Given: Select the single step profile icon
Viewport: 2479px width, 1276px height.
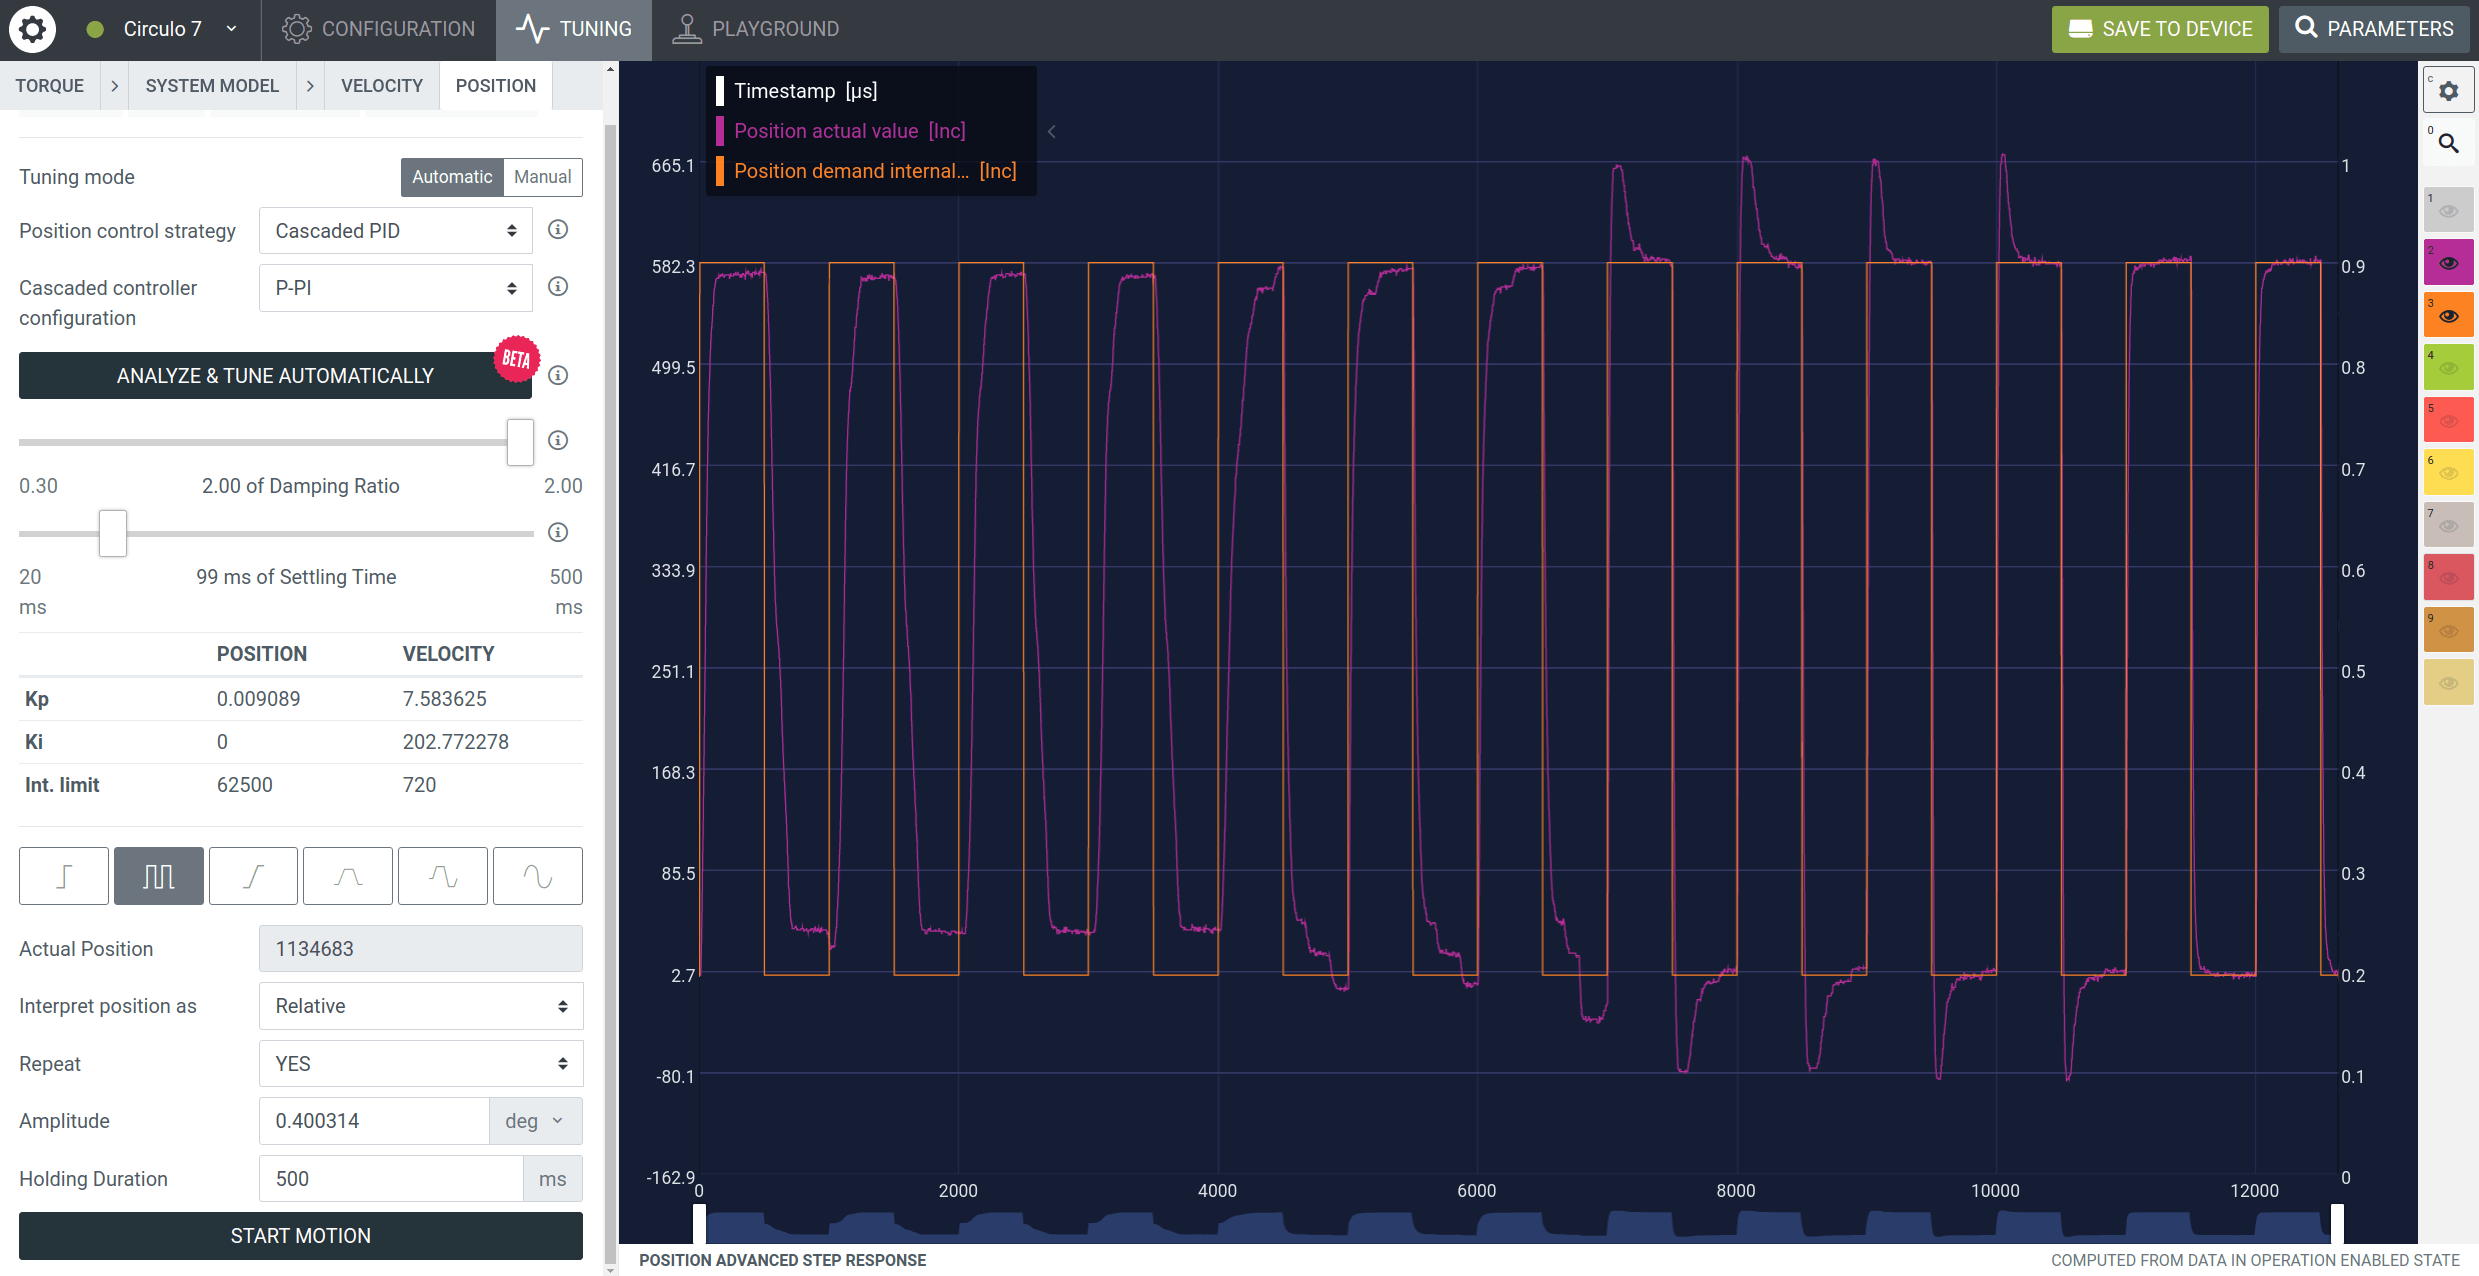Looking at the screenshot, I should (63, 876).
